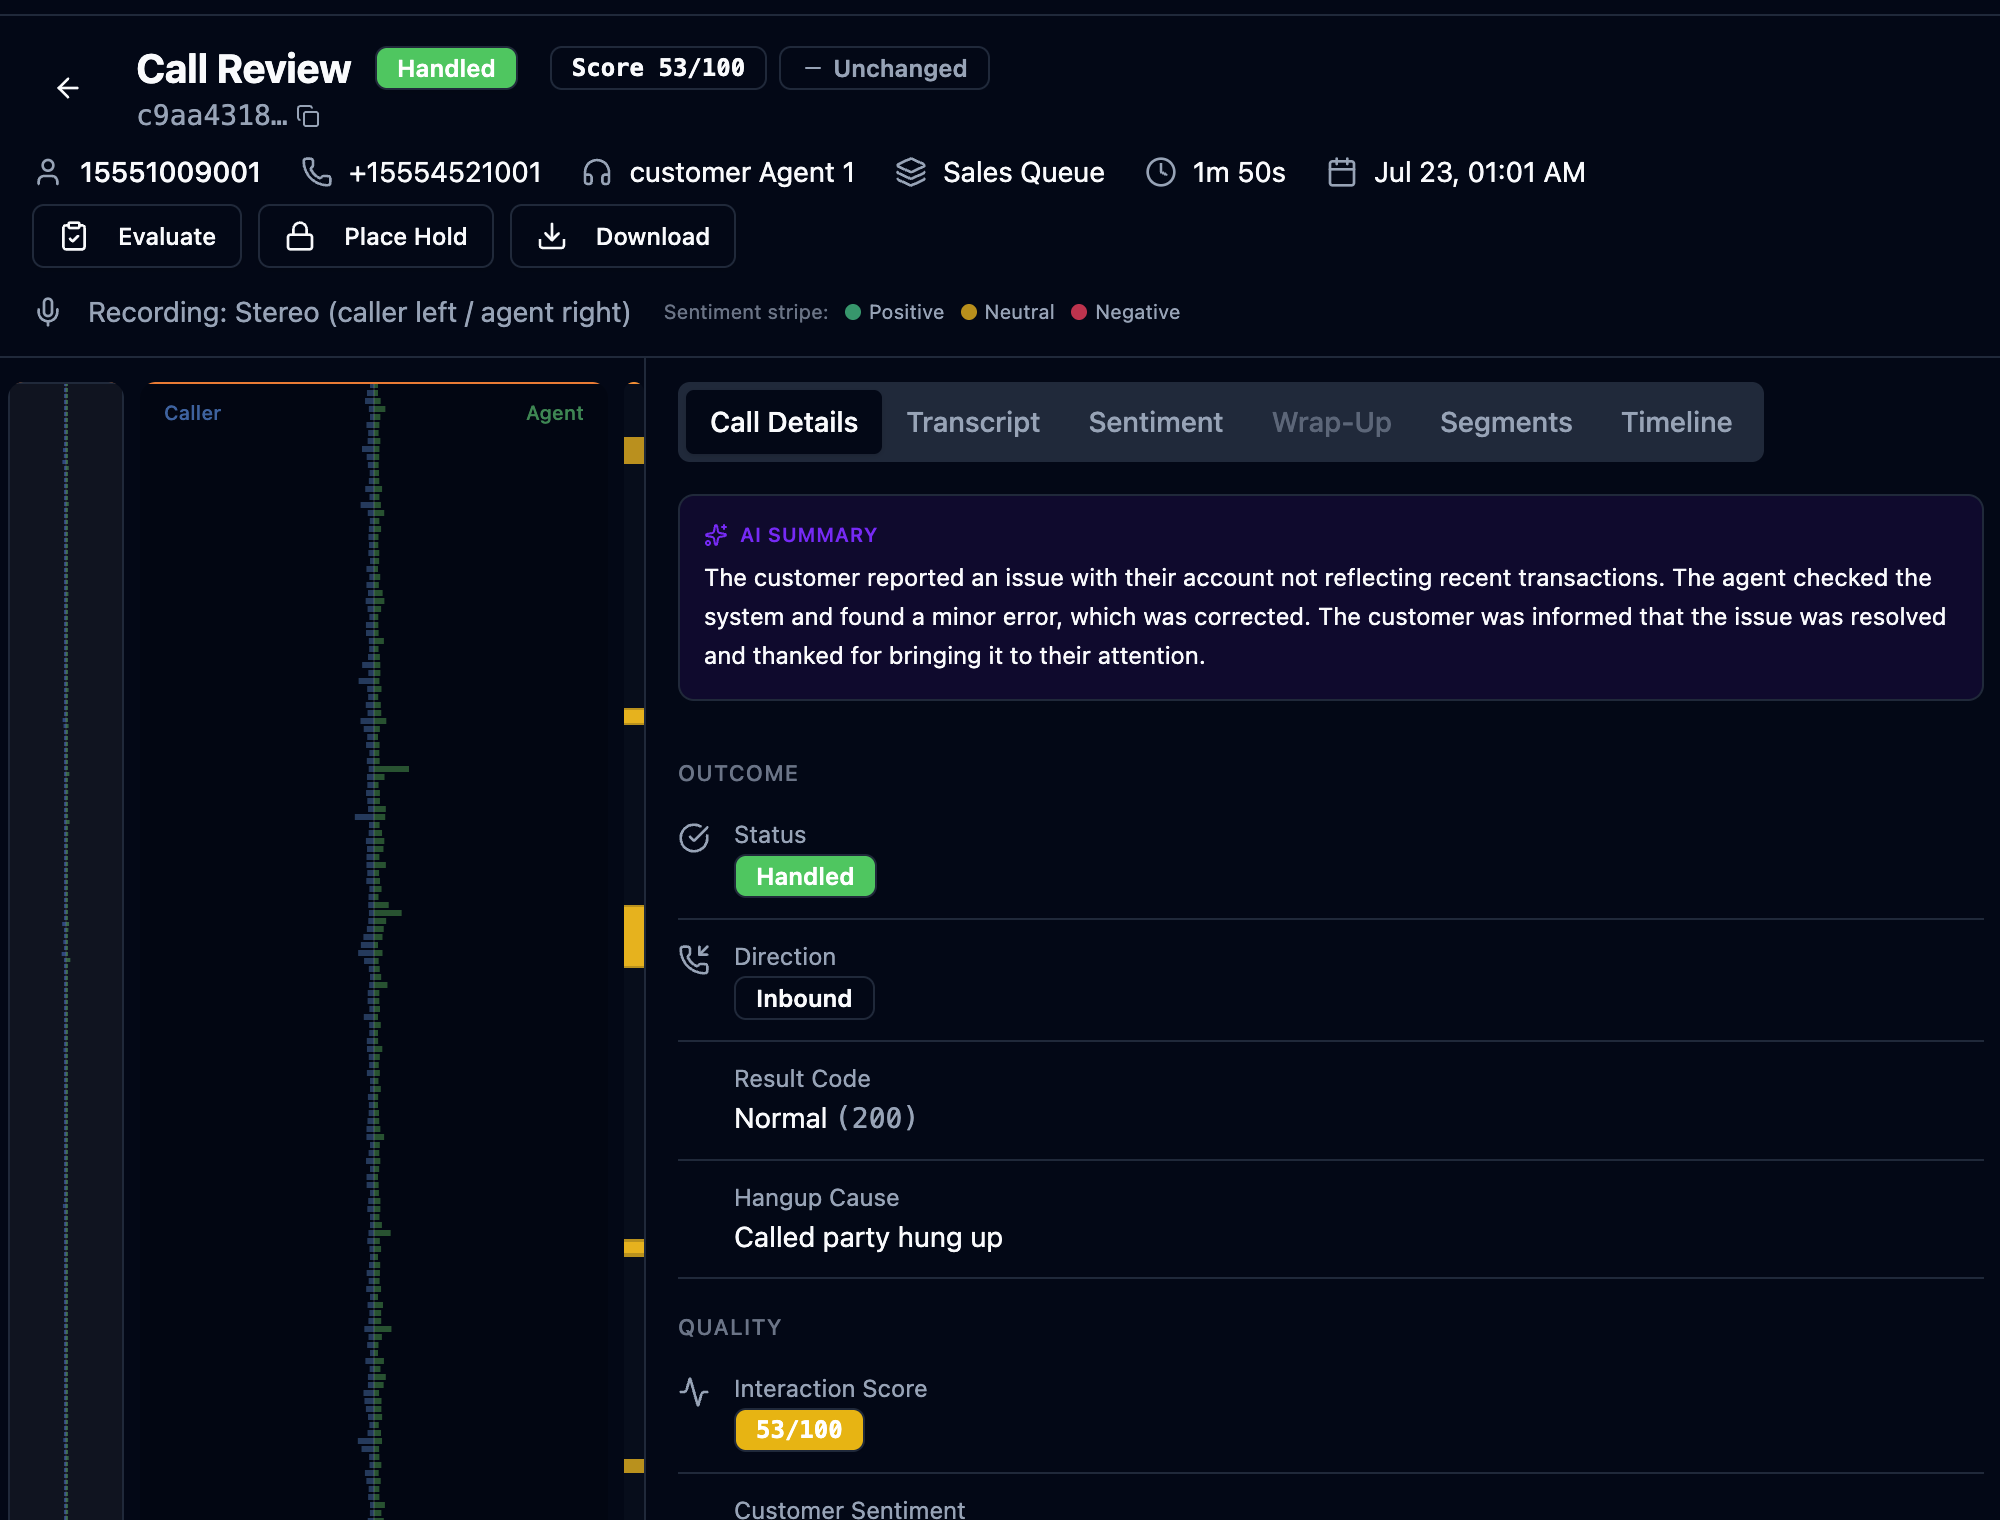Viewport: 2000px width, 1520px height.
Task: Click the Agent channel label
Action: (x=555, y=413)
